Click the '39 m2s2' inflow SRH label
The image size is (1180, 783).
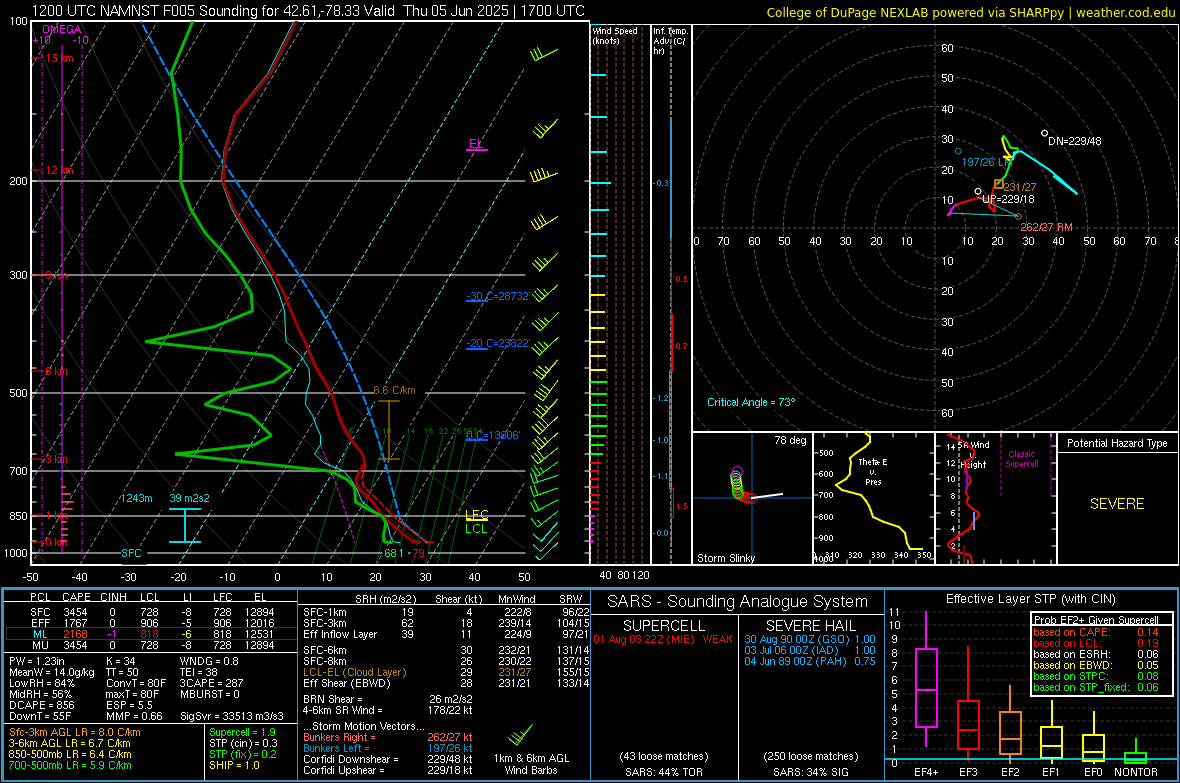[x=190, y=498]
